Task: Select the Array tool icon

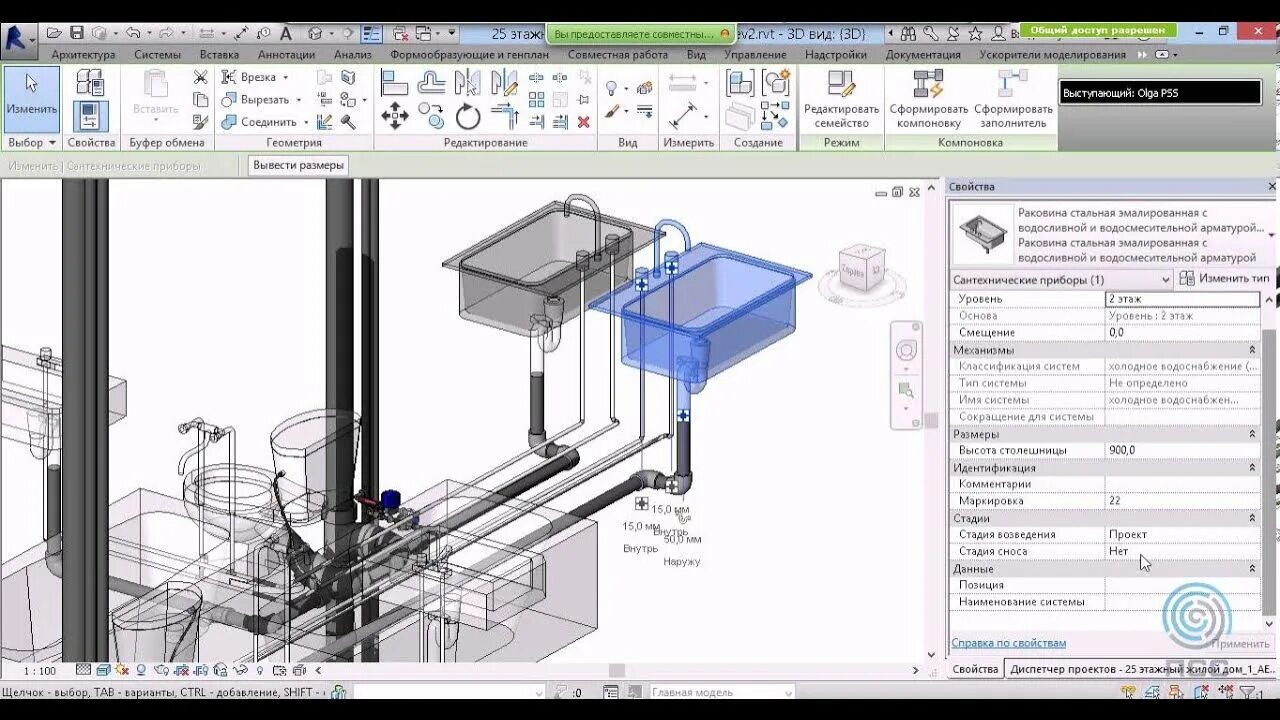Action: point(537,99)
